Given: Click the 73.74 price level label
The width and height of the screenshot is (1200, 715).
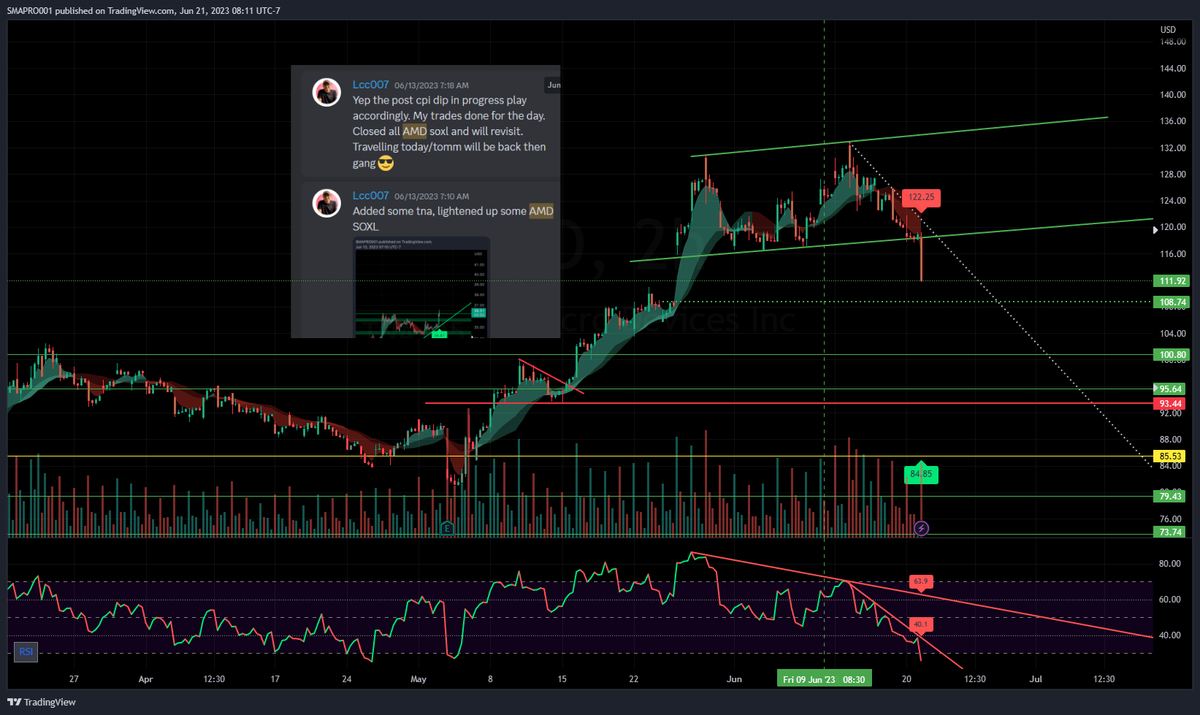Looking at the screenshot, I should coord(1172,533).
